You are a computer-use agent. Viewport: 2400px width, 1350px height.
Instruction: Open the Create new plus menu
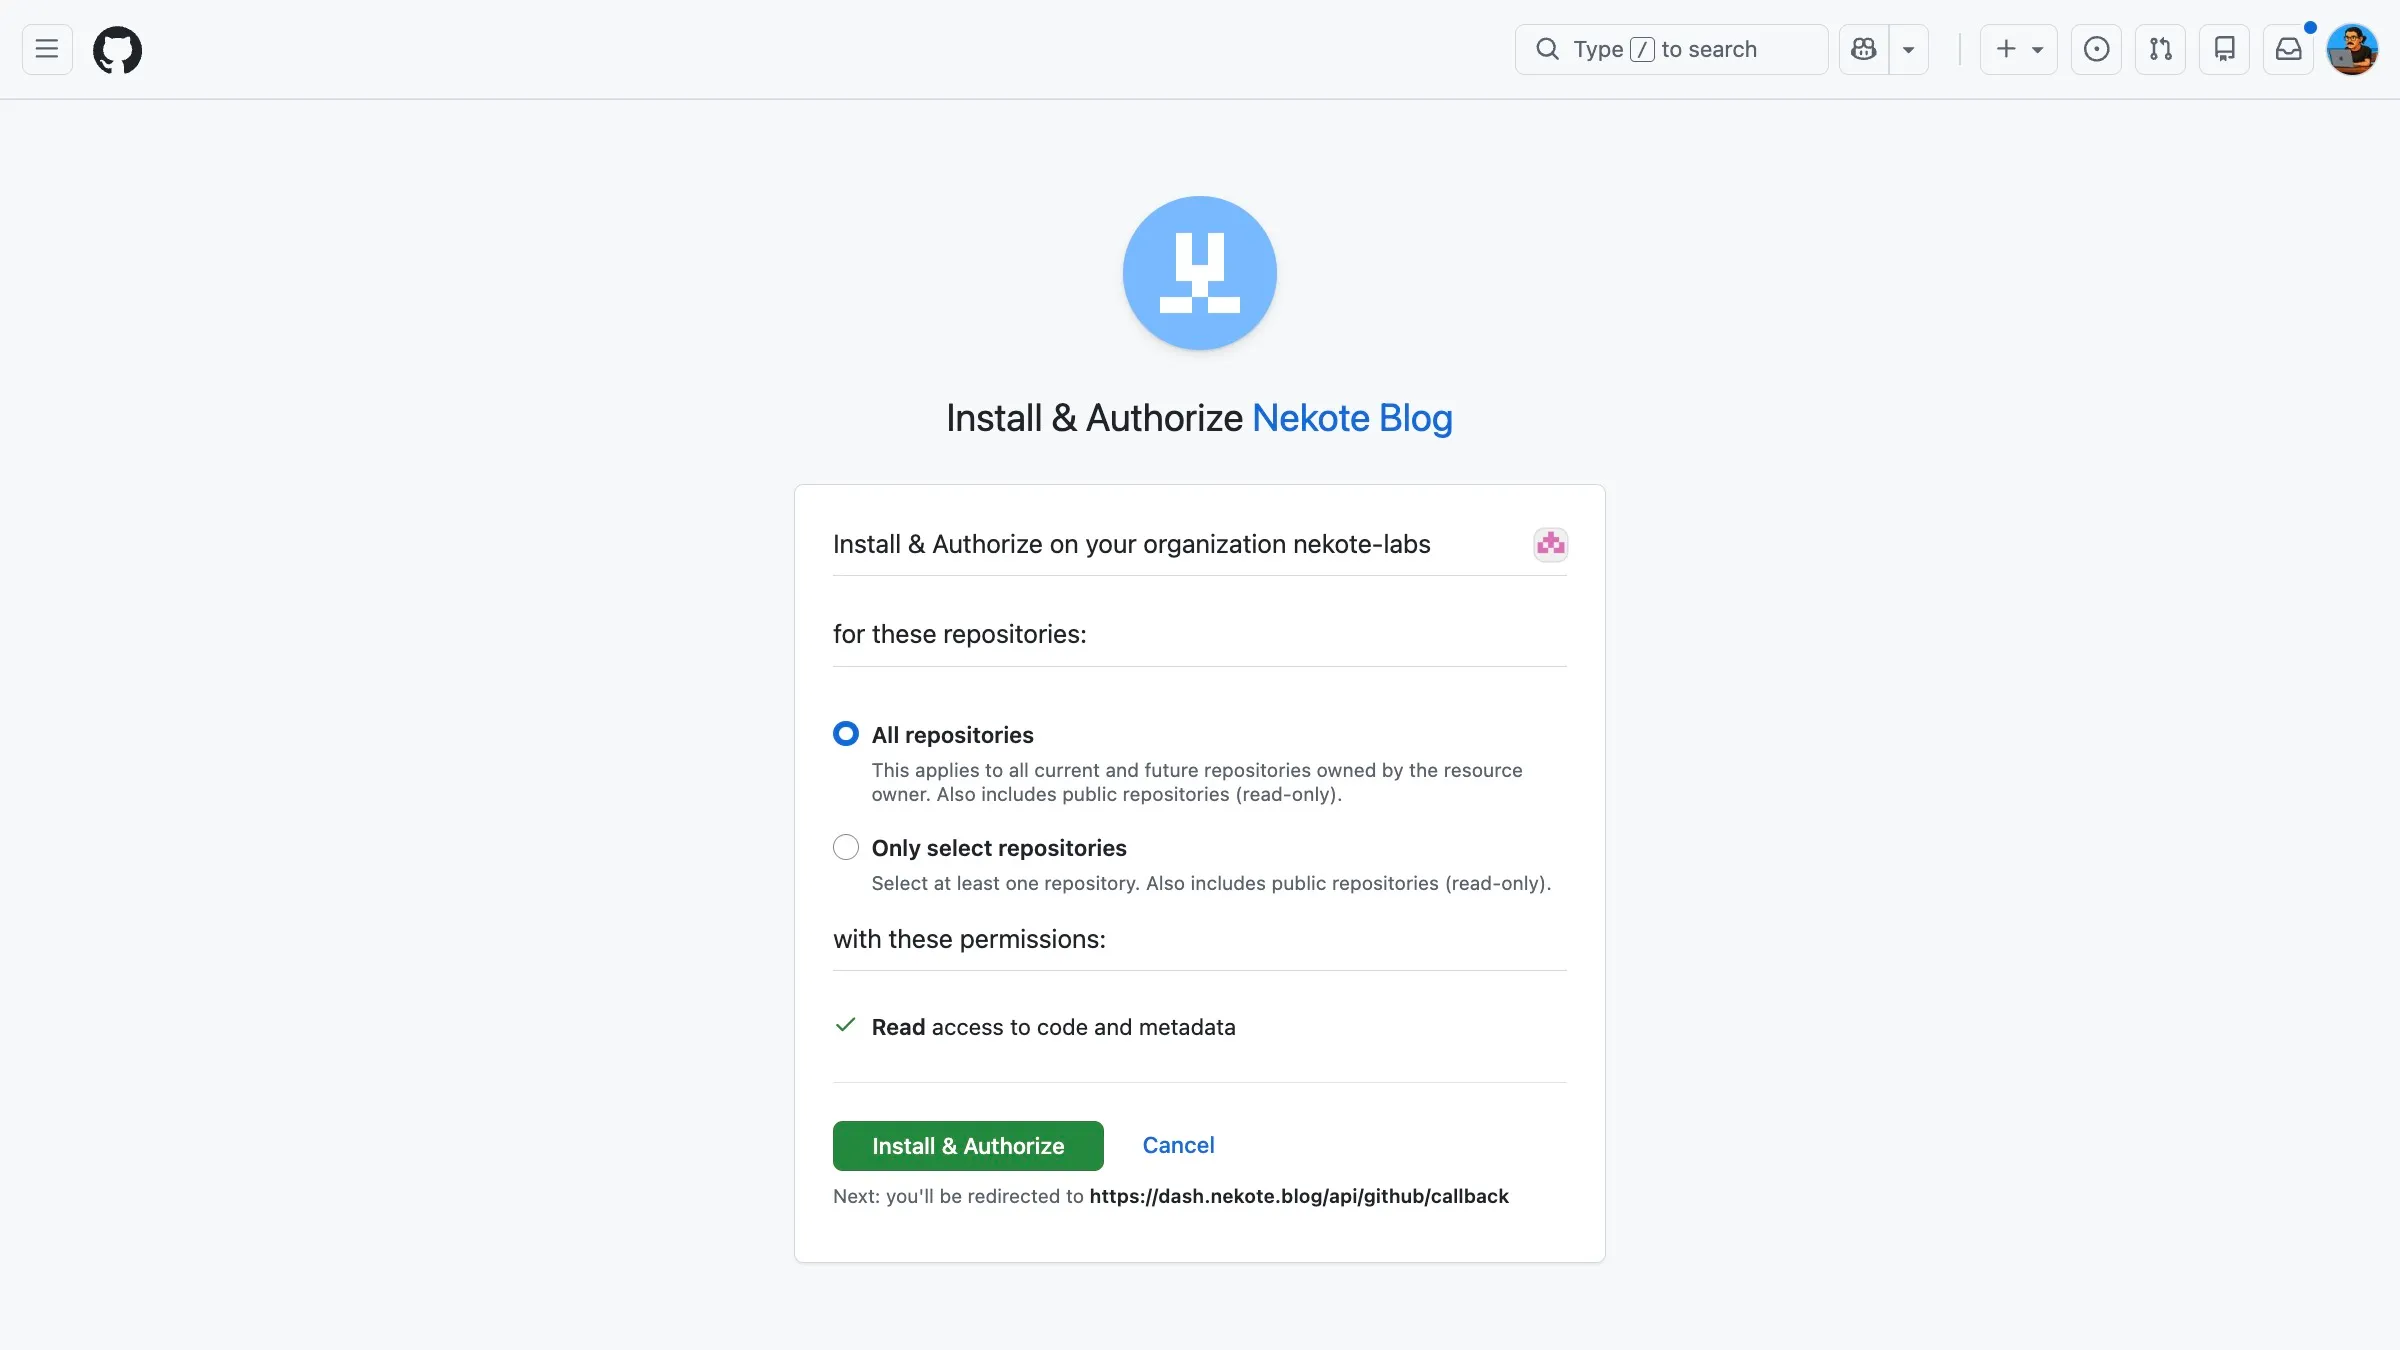[2018, 49]
